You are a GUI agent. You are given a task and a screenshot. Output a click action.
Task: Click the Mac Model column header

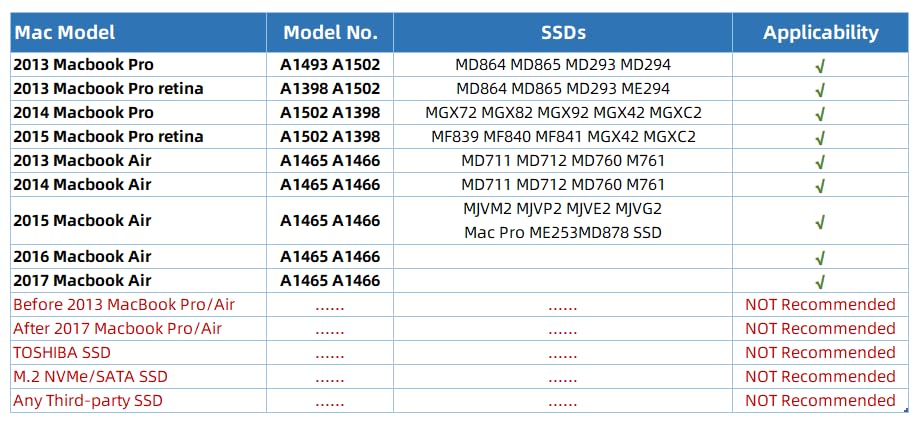[x=65, y=32]
